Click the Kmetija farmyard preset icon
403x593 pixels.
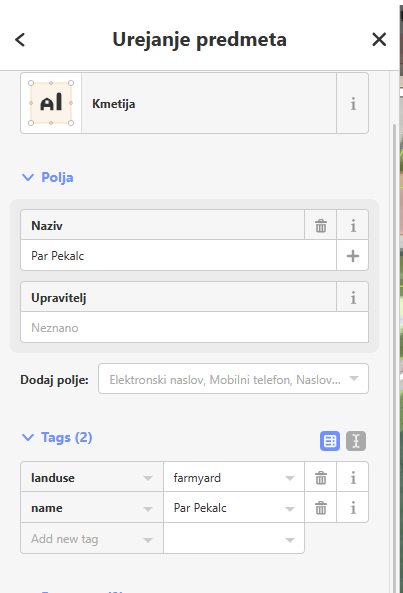click(x=51, y=103)
